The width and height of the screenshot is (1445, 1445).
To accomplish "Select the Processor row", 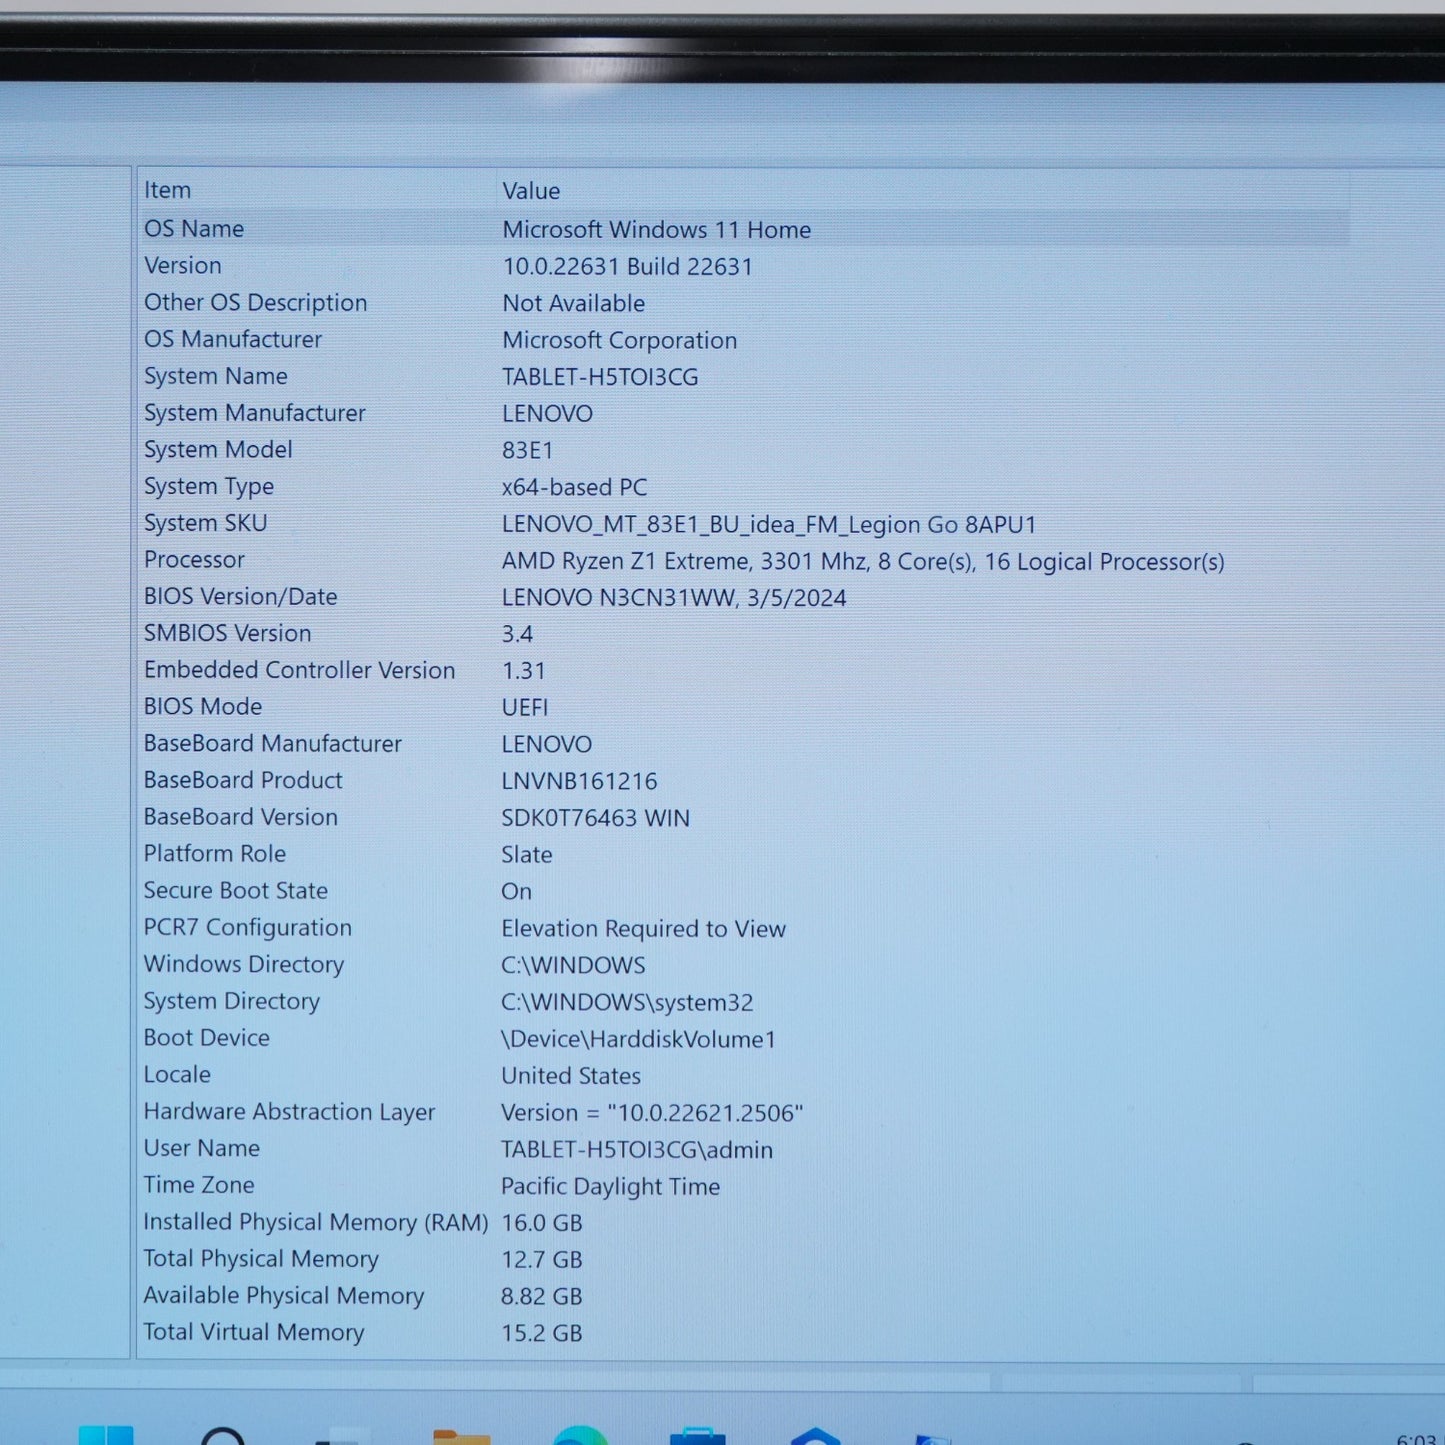I will tap(744, 561).
